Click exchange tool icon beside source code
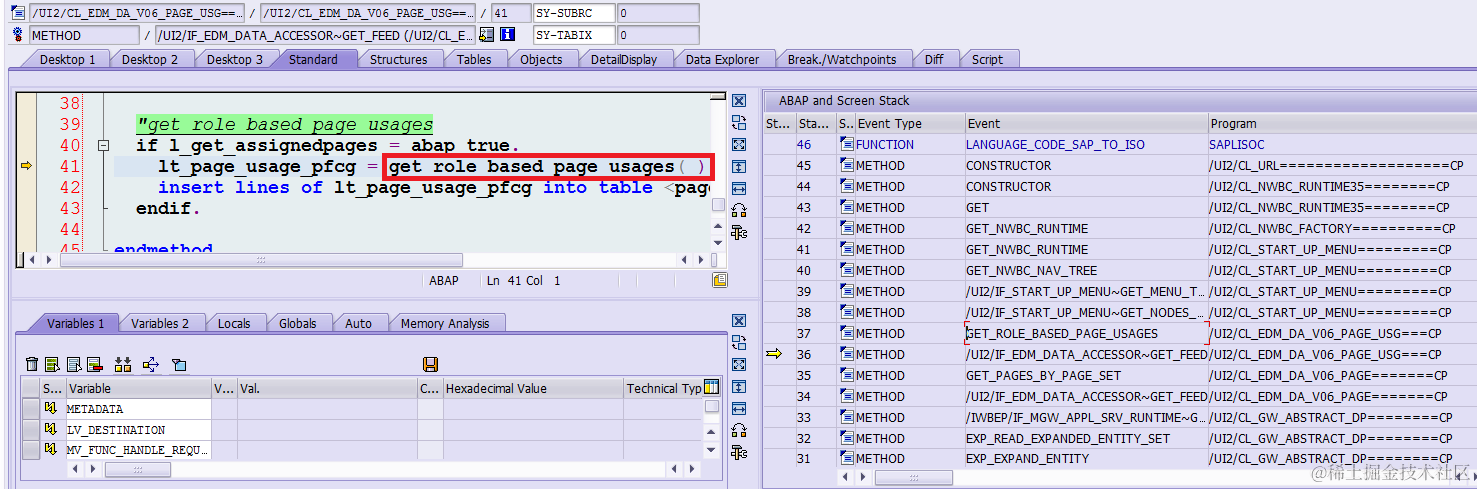Image resolution: width=1477 pixels, height=489 pixels. click(739, 123)
